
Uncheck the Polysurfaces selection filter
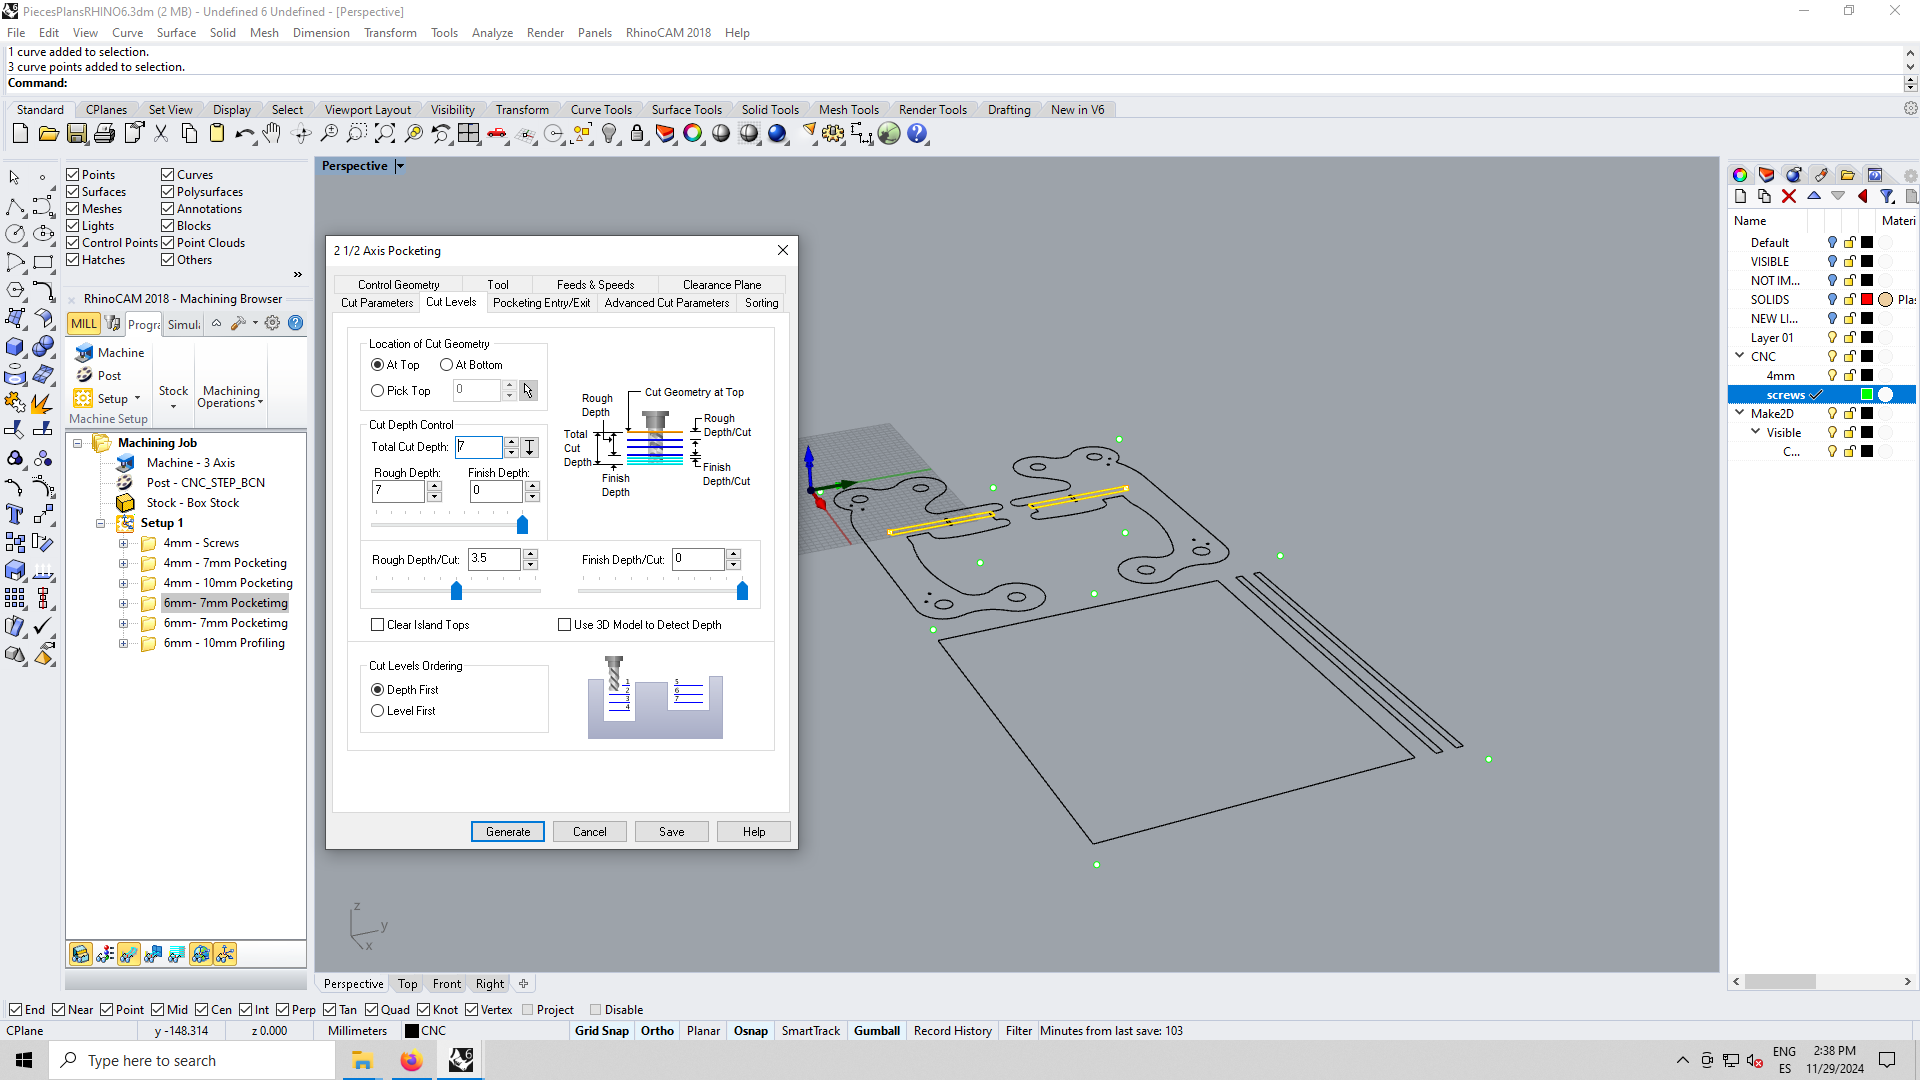tap(168, 192)
